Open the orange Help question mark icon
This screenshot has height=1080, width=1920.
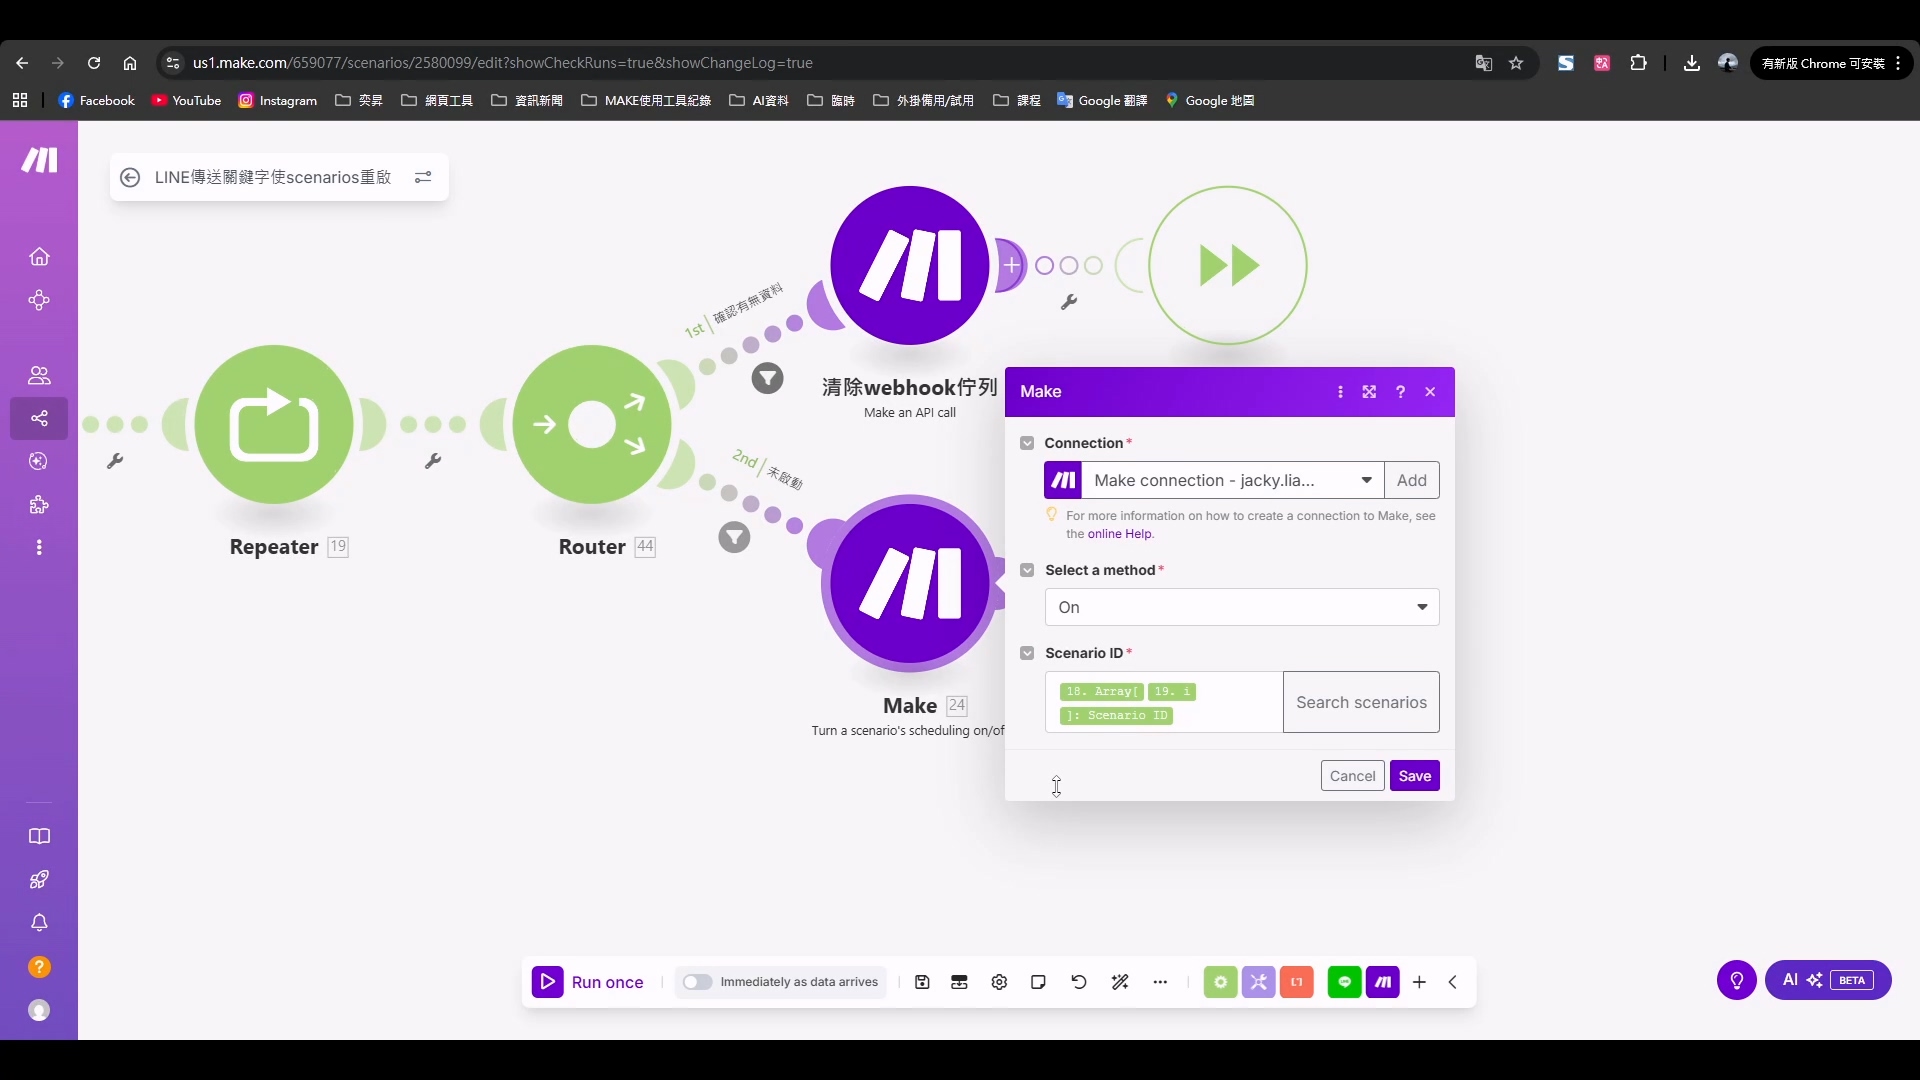[x=39, y=967]
